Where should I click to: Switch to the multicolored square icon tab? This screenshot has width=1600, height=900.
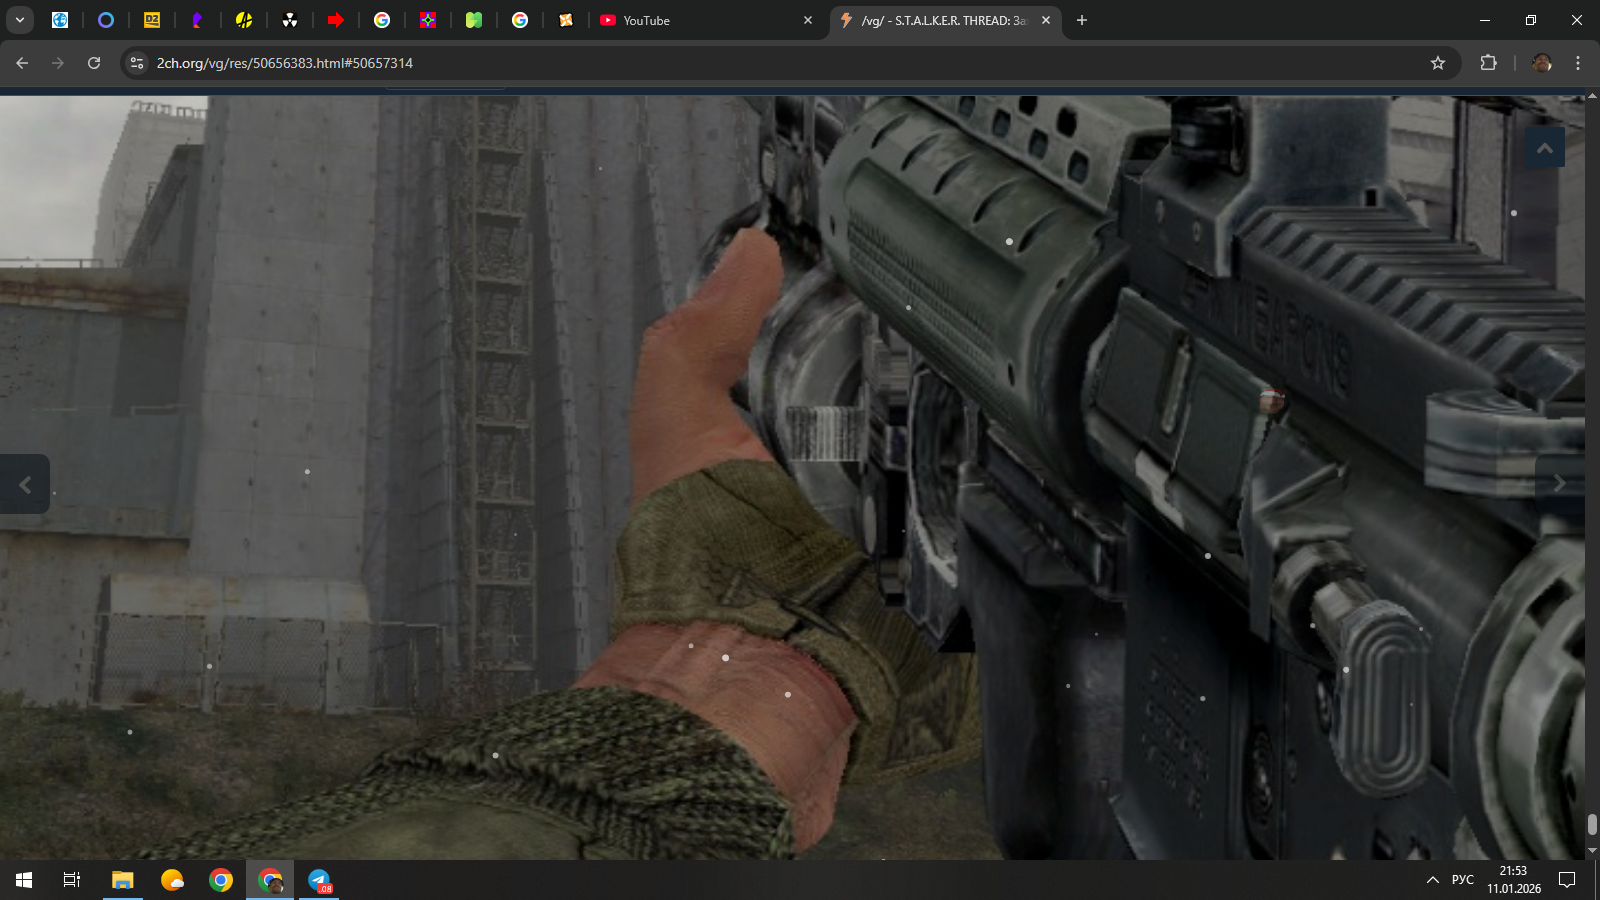tap(428, 20)
